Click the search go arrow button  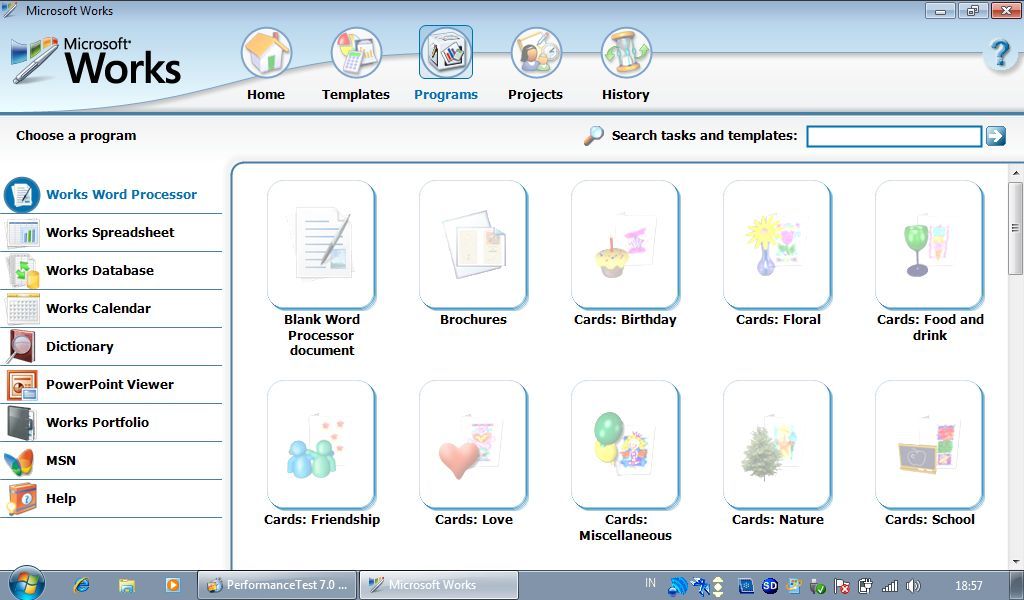point(995,136)
